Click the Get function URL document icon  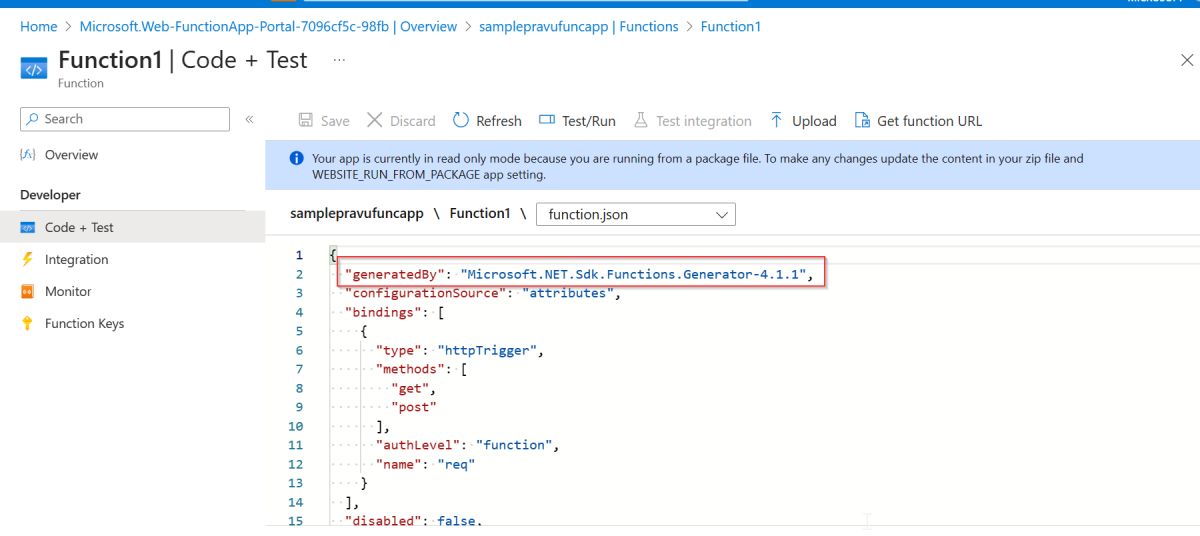(862, 120)
